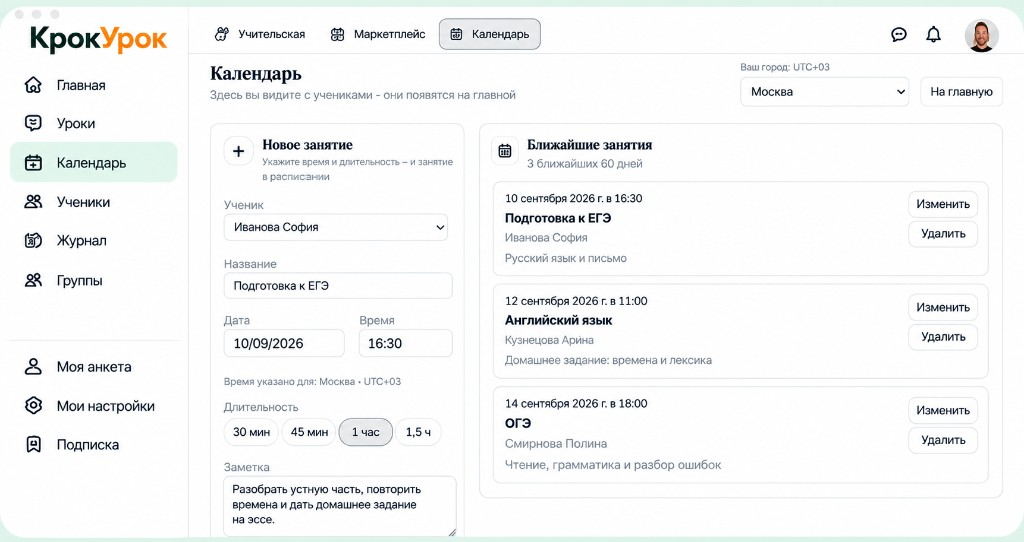Open Главная in the sidebar
Image resolution: width=1024 pixels, height=542 pixels.
[93, 85]
